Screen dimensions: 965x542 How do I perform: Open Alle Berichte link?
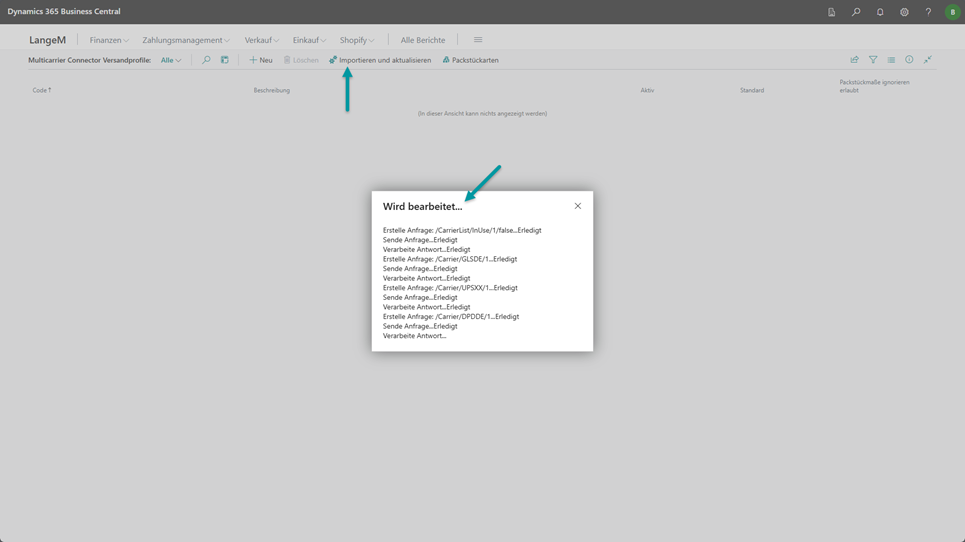[x=423, y=40]
